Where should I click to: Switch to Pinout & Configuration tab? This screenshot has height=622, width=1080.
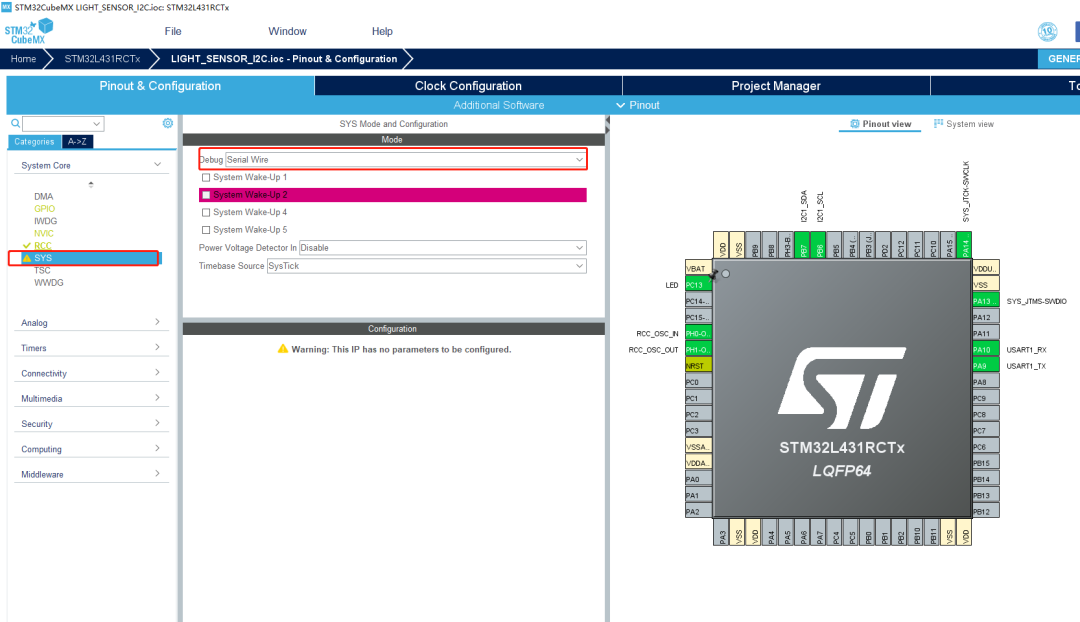[160, 85]
